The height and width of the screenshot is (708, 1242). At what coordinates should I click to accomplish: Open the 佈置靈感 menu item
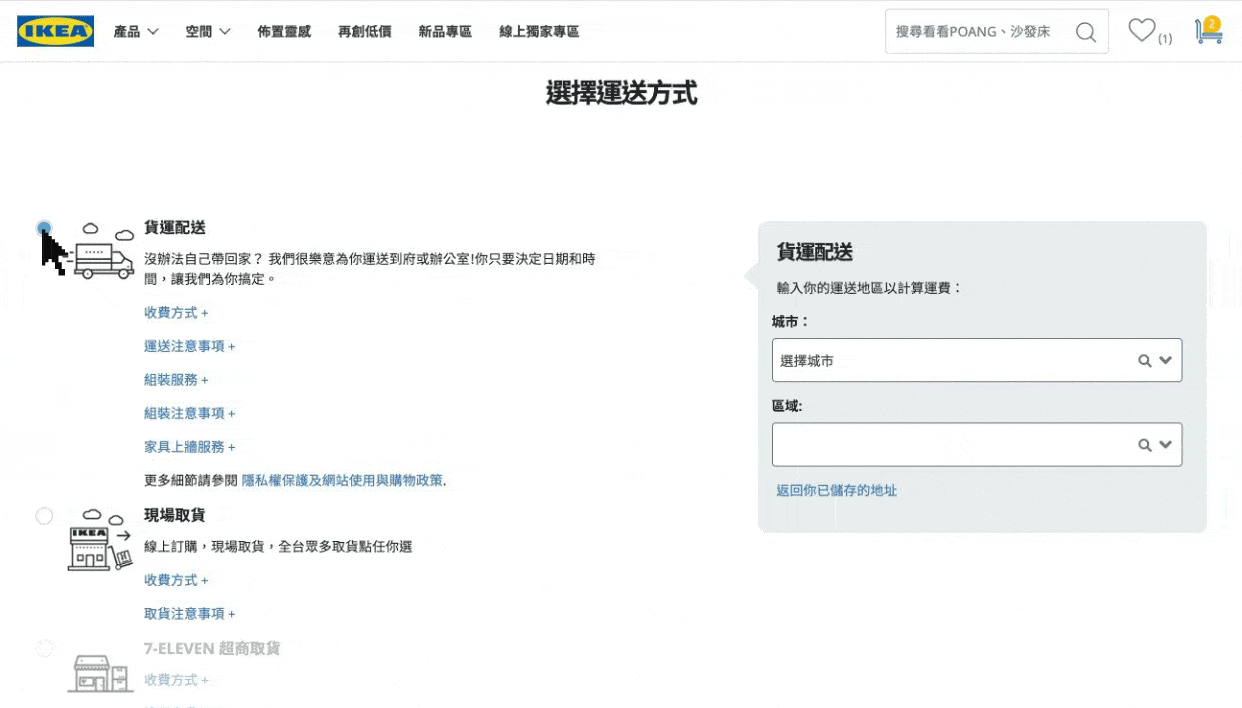(x=284, y=32)
